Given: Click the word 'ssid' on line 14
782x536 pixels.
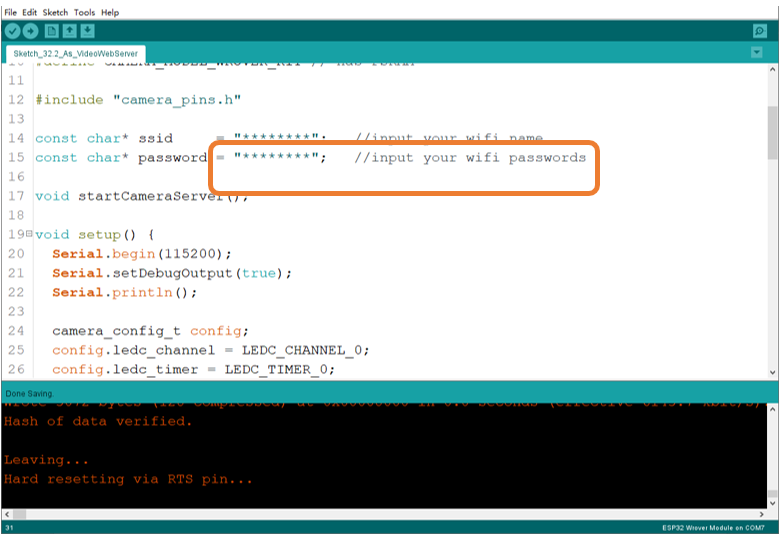Looking at the screenshot, I should click(156, 138).
